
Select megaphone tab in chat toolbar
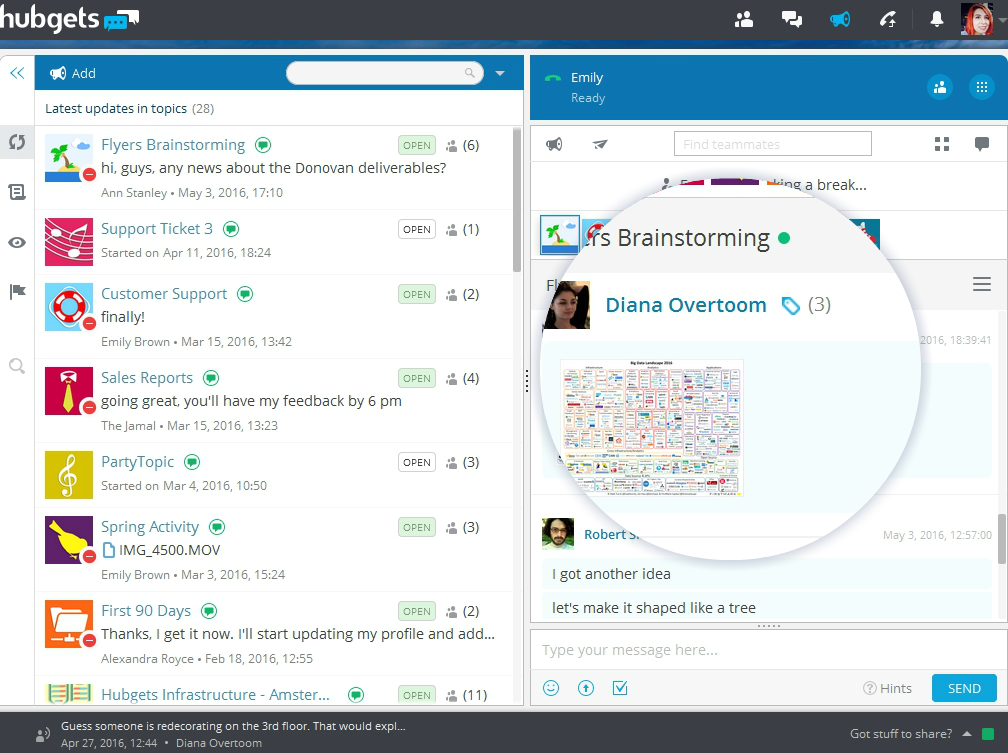click(x=554, y=144)
